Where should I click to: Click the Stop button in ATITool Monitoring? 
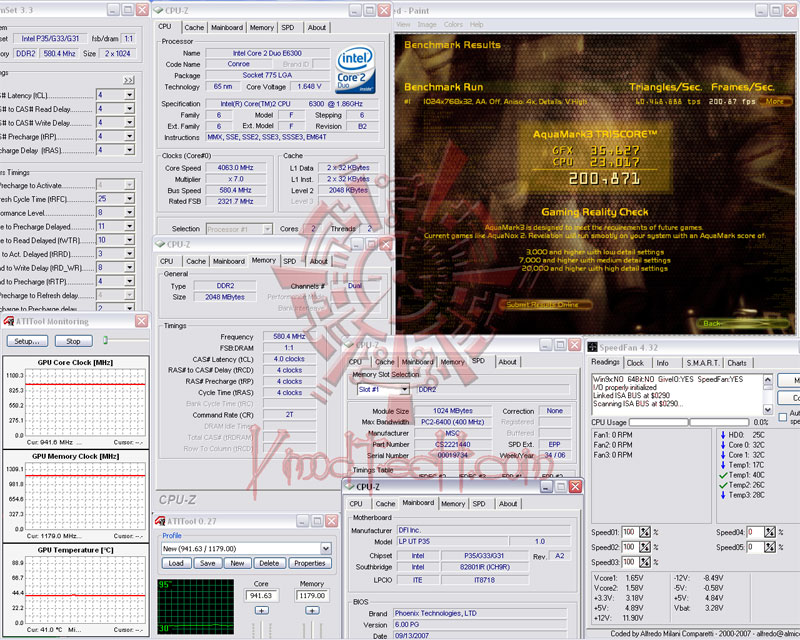[x=73, y=341]
